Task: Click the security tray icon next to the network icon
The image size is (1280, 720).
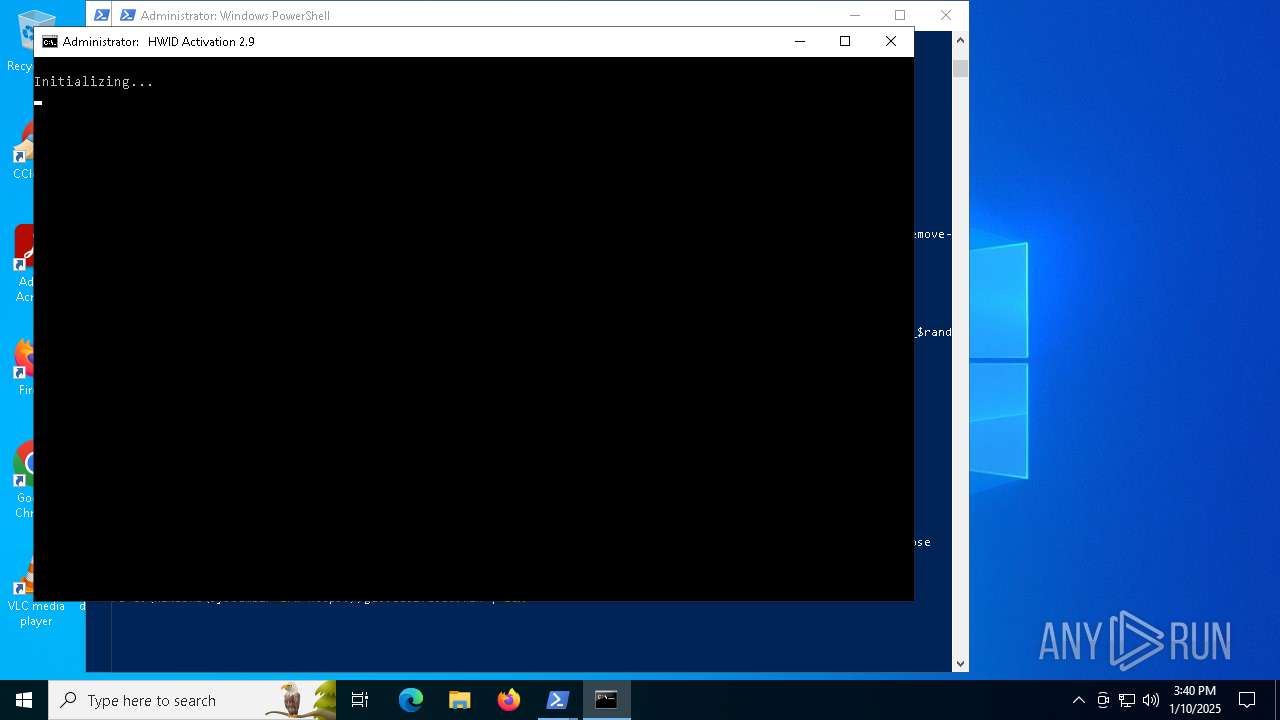Action: tap(1103, 700)
